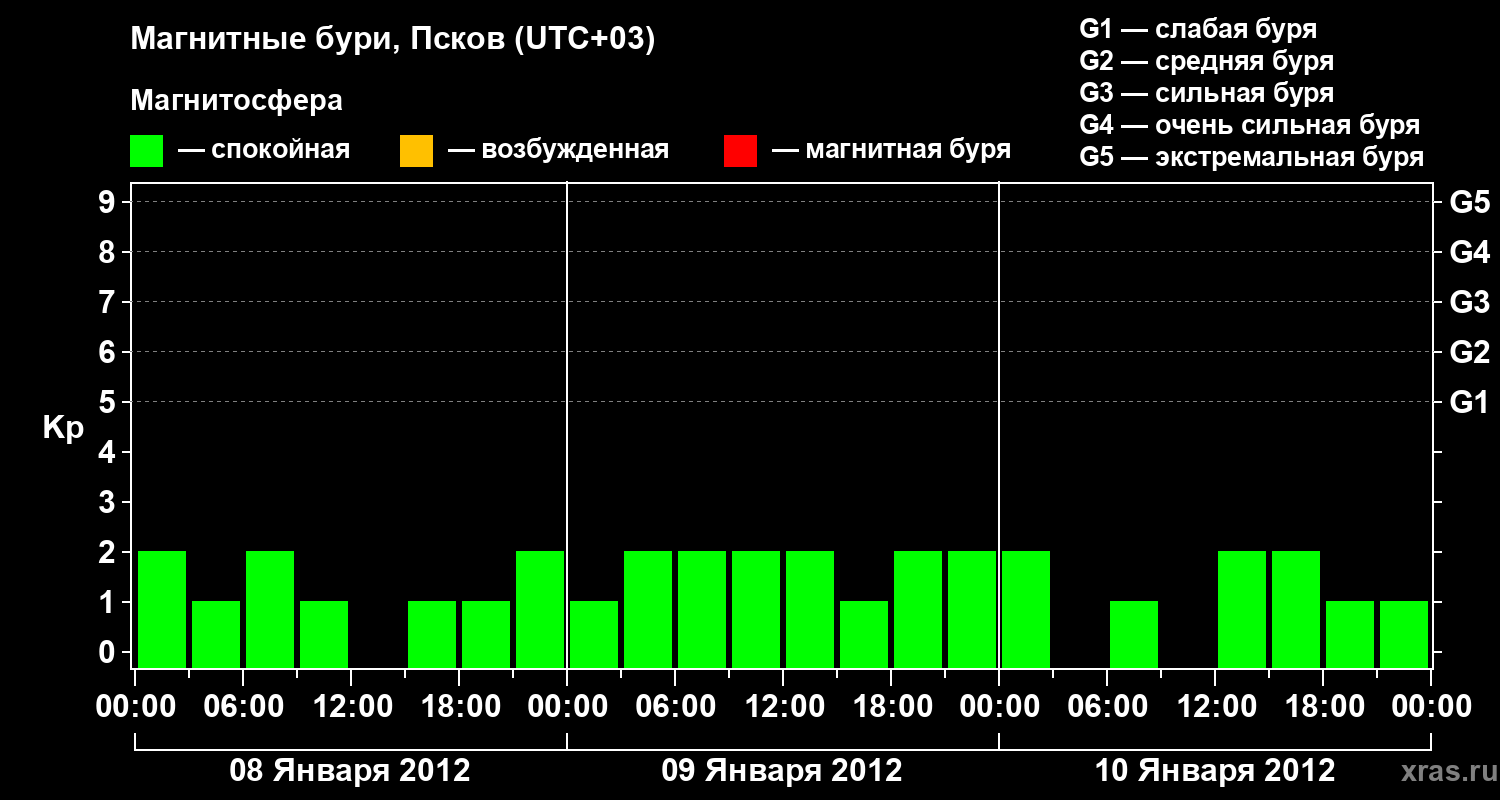Click '12:00' time label under 08 January
This screenshot has width=1500, height=800.
click(351, 707)
